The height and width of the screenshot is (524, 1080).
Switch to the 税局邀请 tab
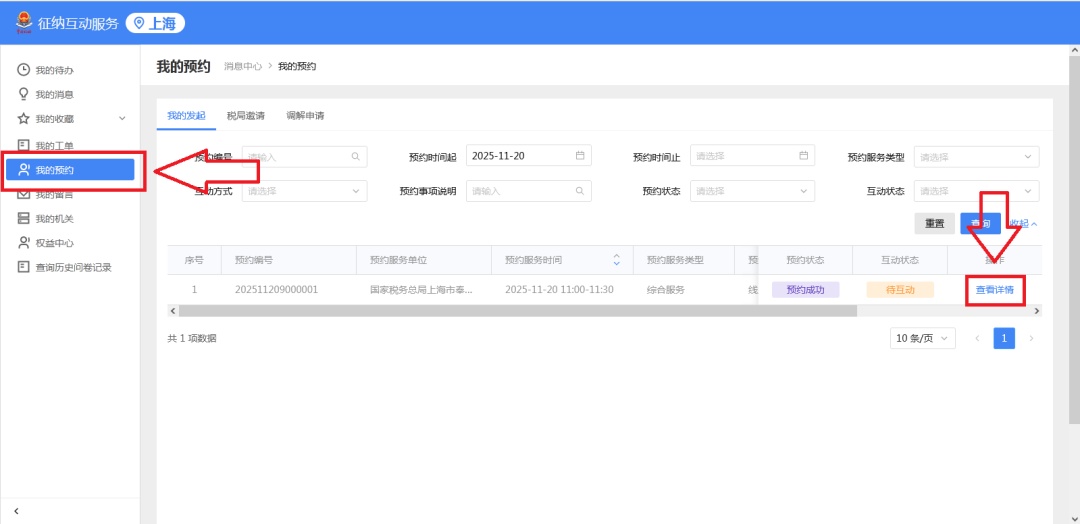click(245, 116)
